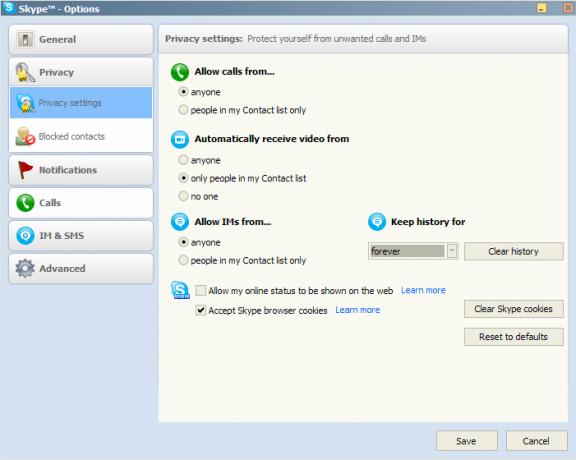Image resolution: width=576 pixels, height=460 pixels.
Task: Click the green Calls phone icon in sidebar
Action: pyautogui.click(x=25, y=203)
